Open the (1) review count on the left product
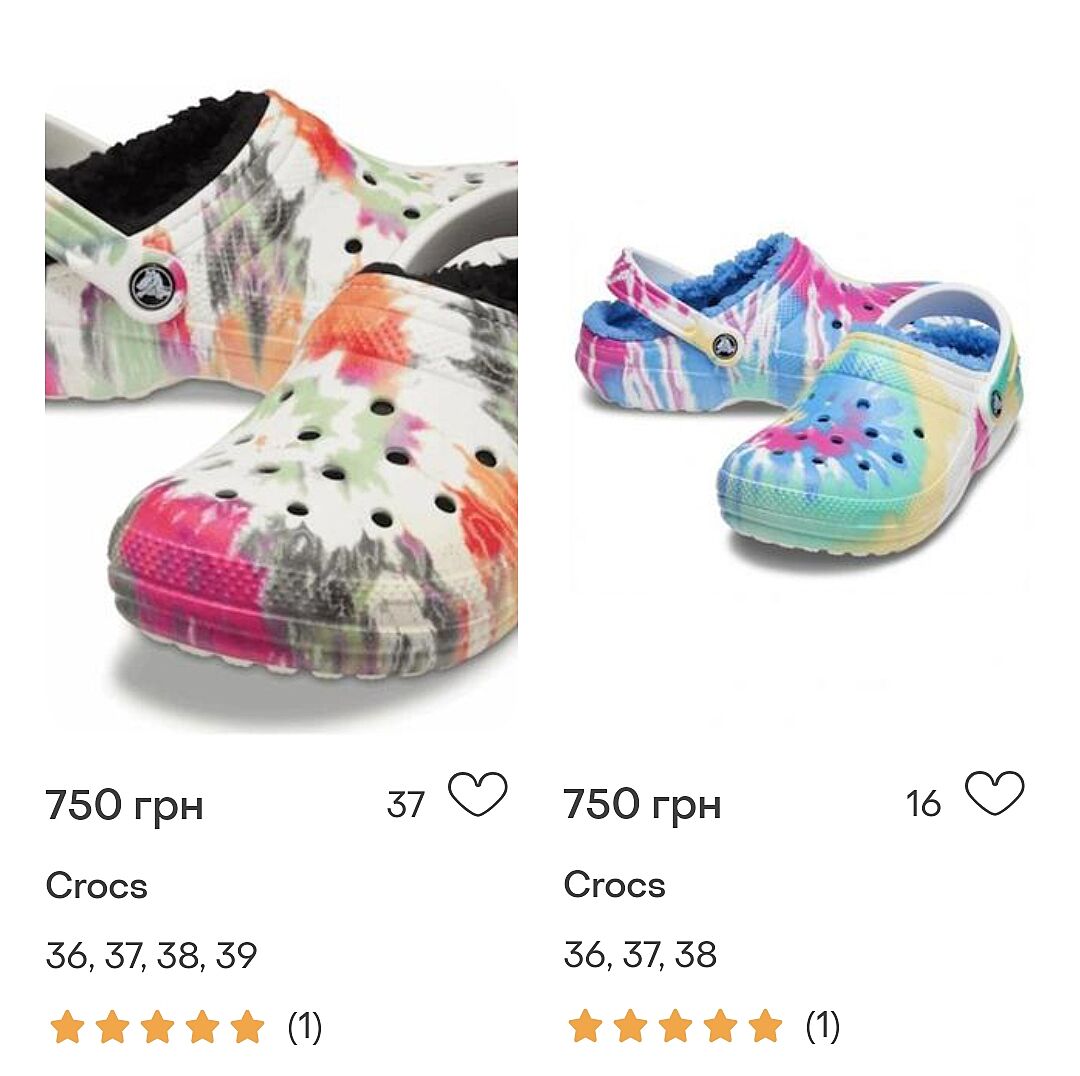 pyautogui.click(x=305, y=1026)
